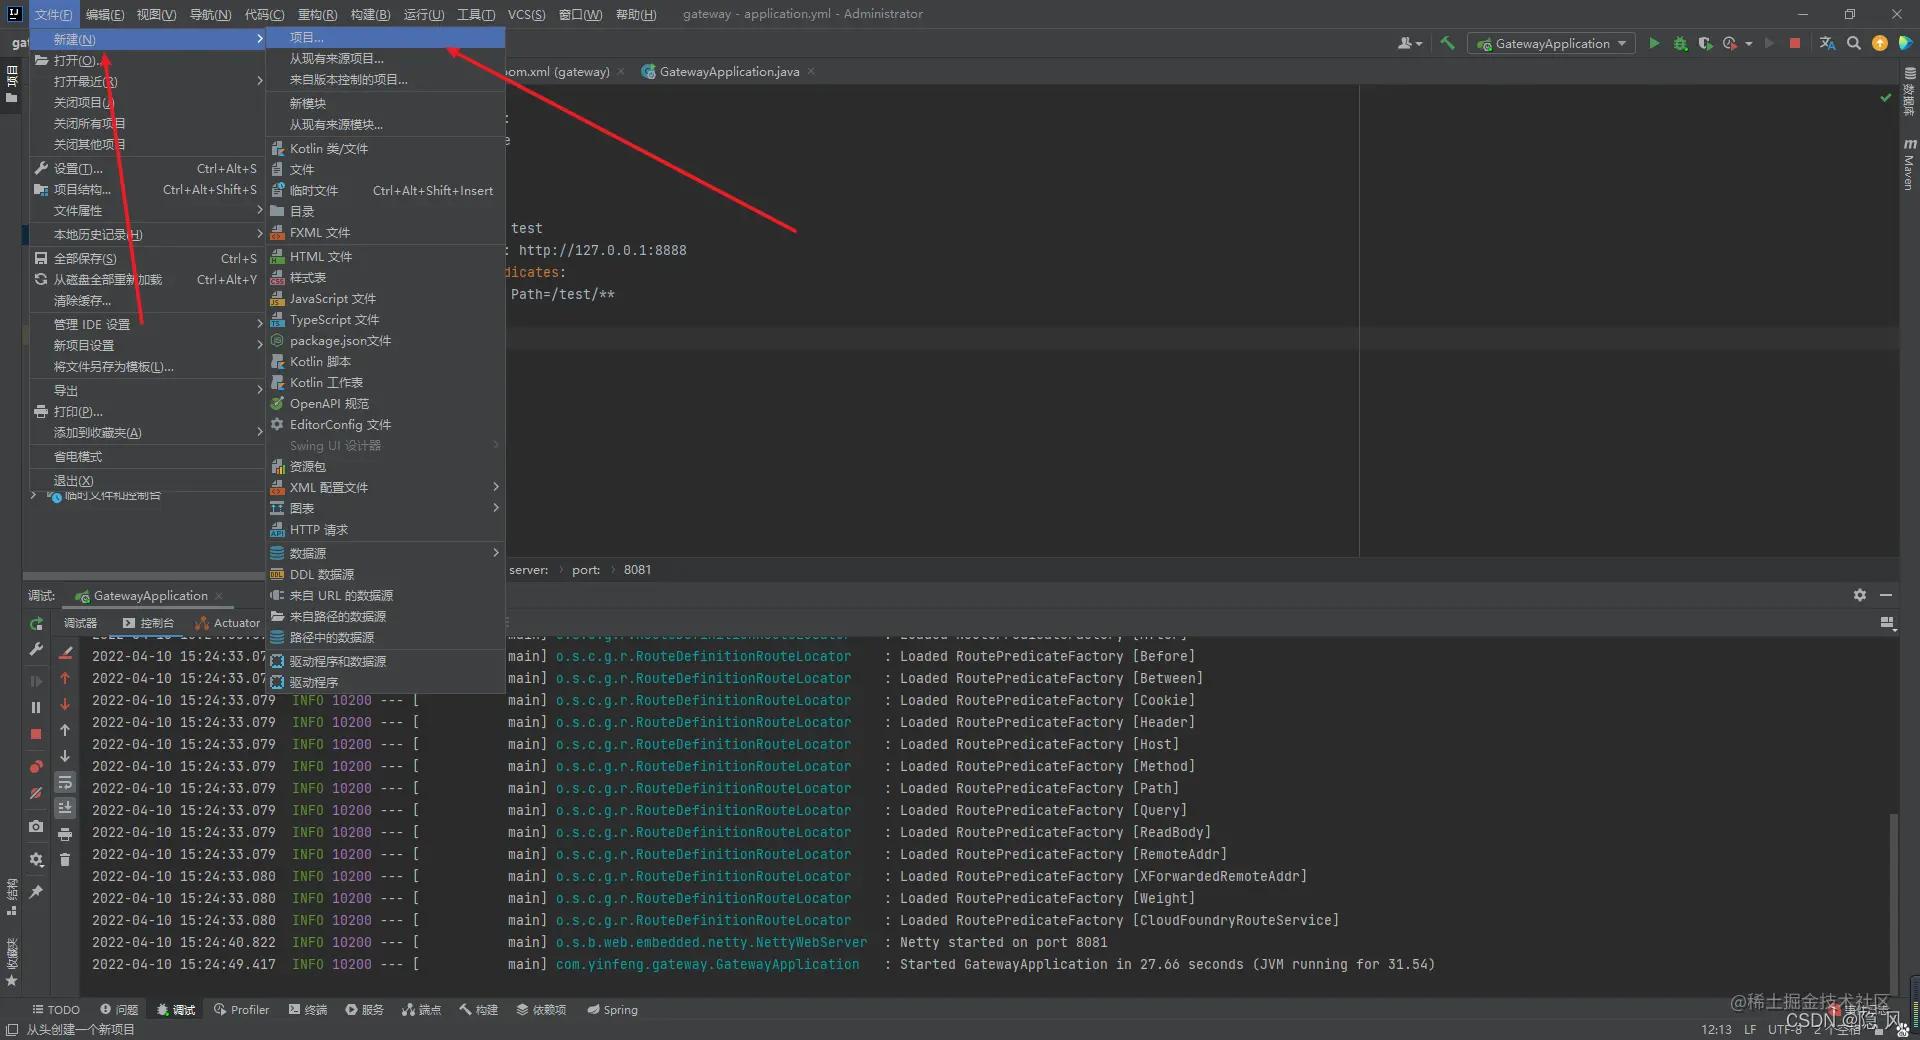Click the clear-all trash icon in console

tap(65, 860)
